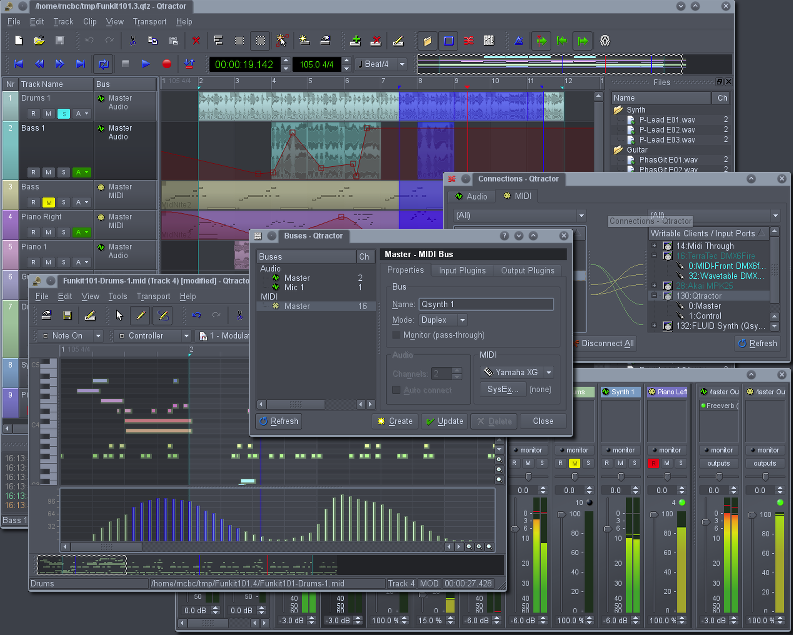The image size is (793, 635).
Task: Open the Mode Duplex dropdown in Buses
Action: click(443, 320)
